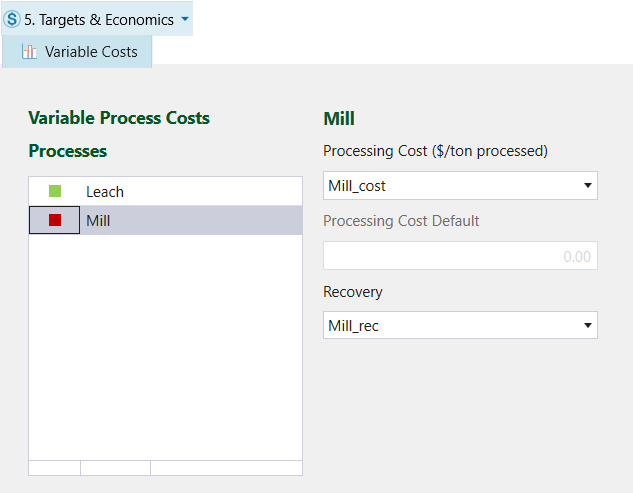Click the green Leach color swatch

coord(55,191)
